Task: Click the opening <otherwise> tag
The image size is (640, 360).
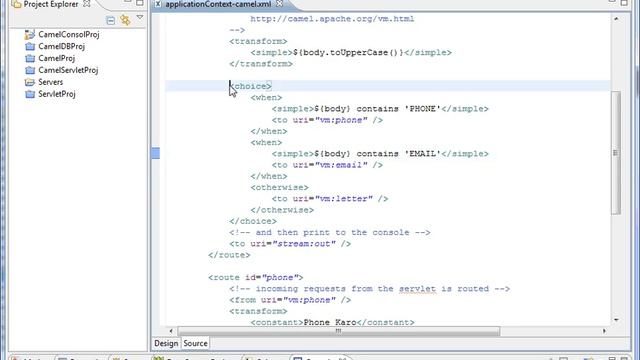Action: 280,188
